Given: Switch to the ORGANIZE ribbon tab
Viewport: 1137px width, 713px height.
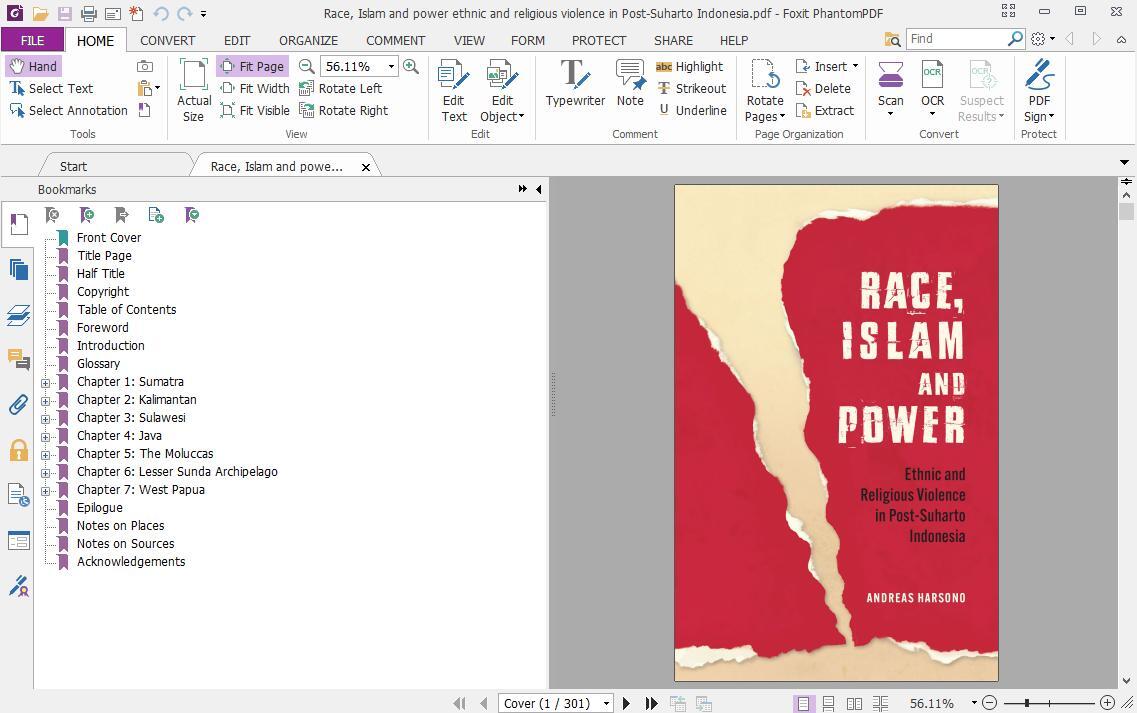Looking at the screenshot, I should point(308,41).
